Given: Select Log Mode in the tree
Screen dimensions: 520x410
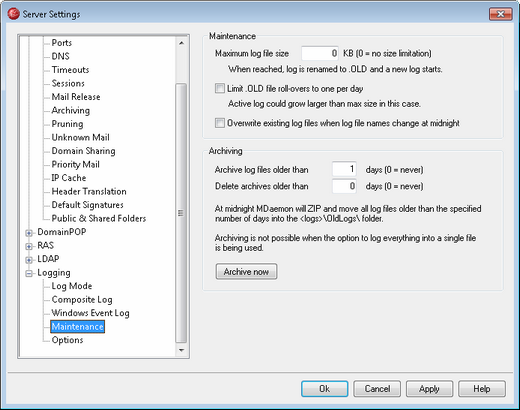Looking at the screenshot, I should (x=72, y=286).
